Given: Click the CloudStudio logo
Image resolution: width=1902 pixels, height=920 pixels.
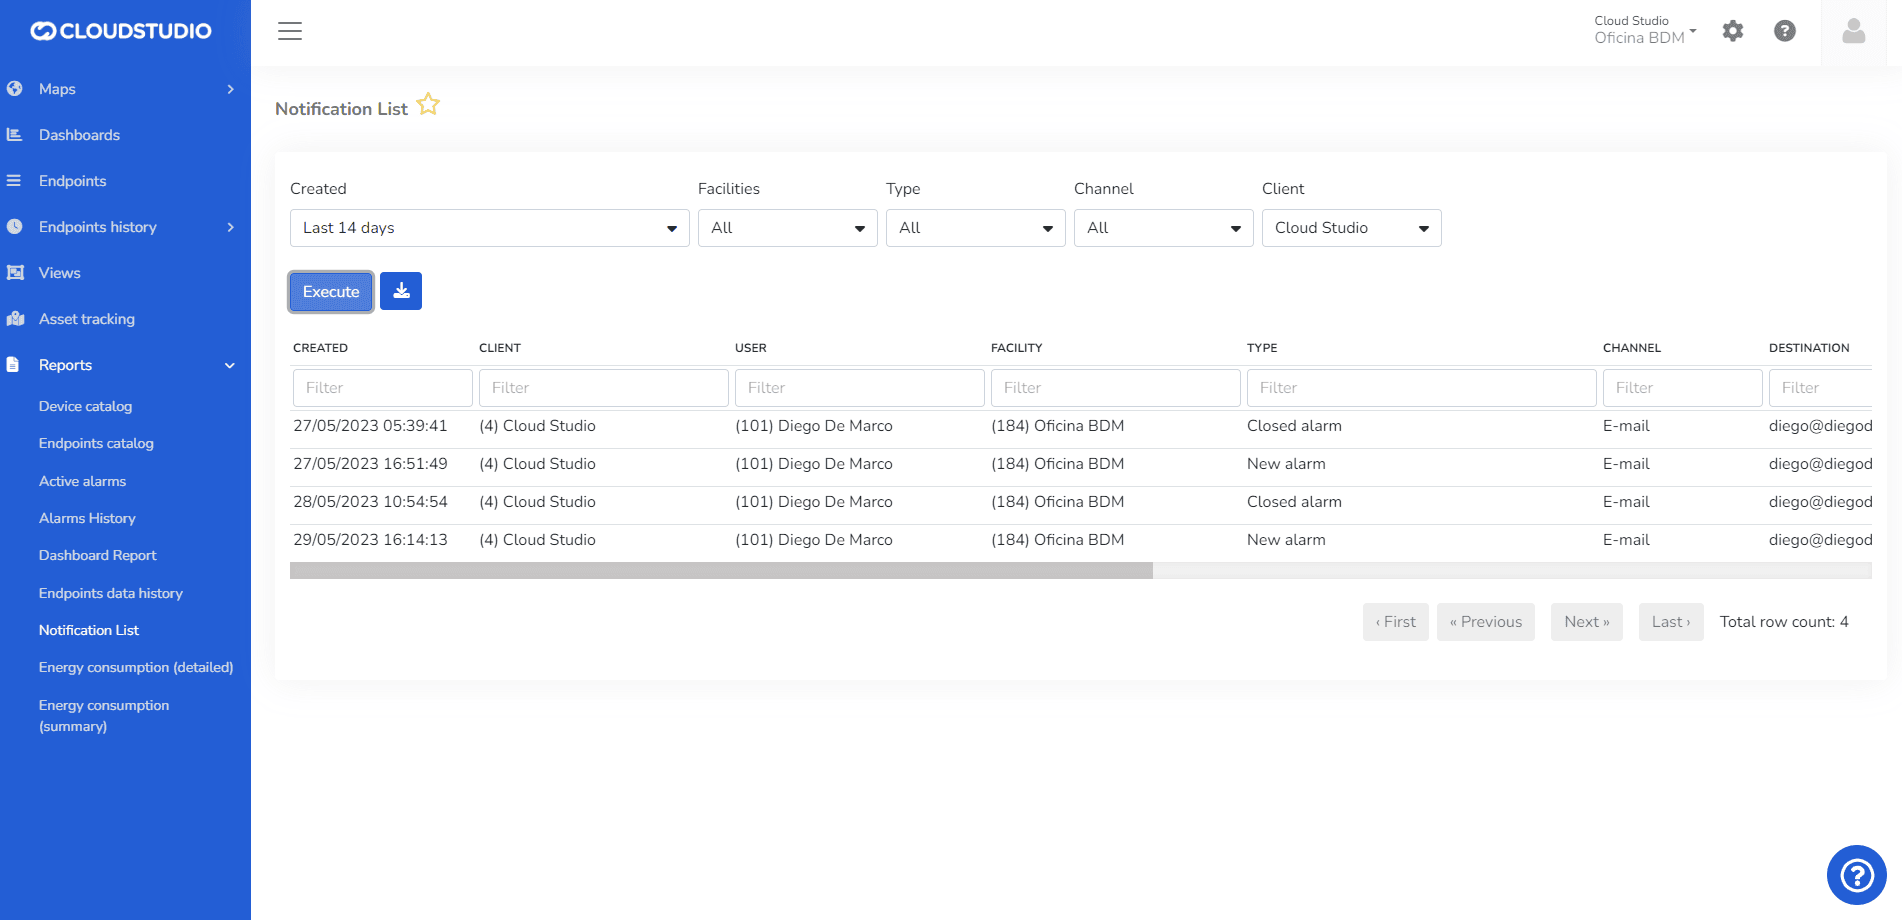Looking at the screenshot, I should [121, 31].
